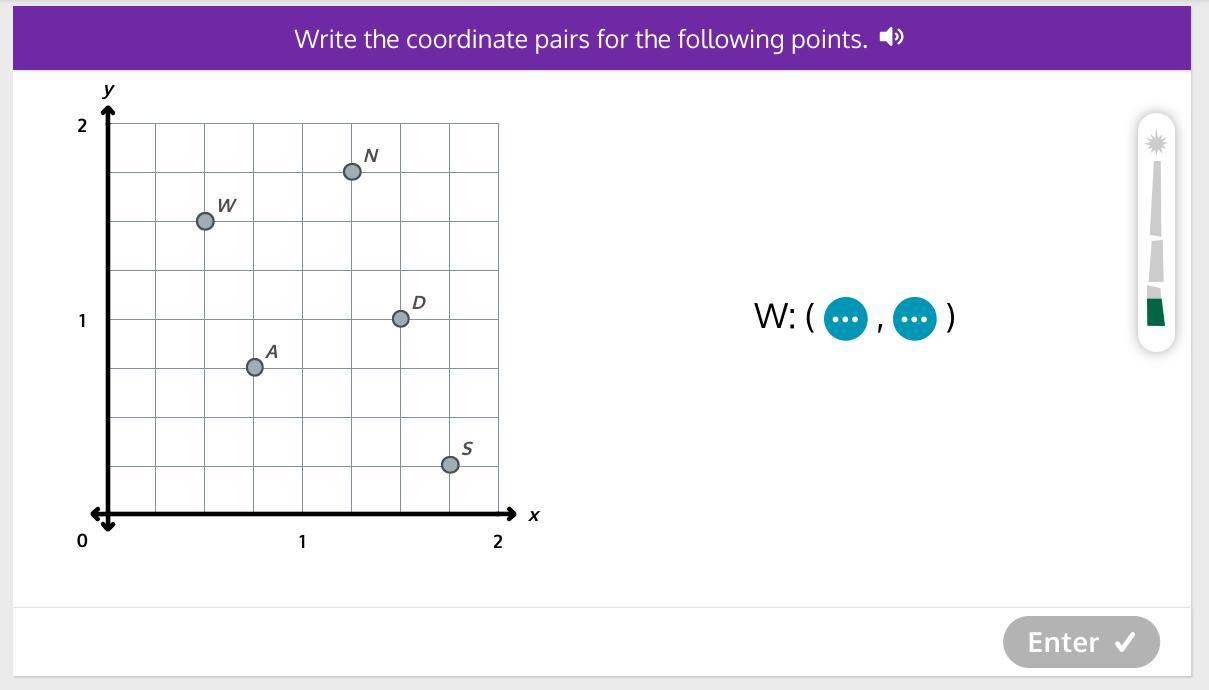Click the y-axis label y
Screen dimensions: 1209x690
[108, 90]
